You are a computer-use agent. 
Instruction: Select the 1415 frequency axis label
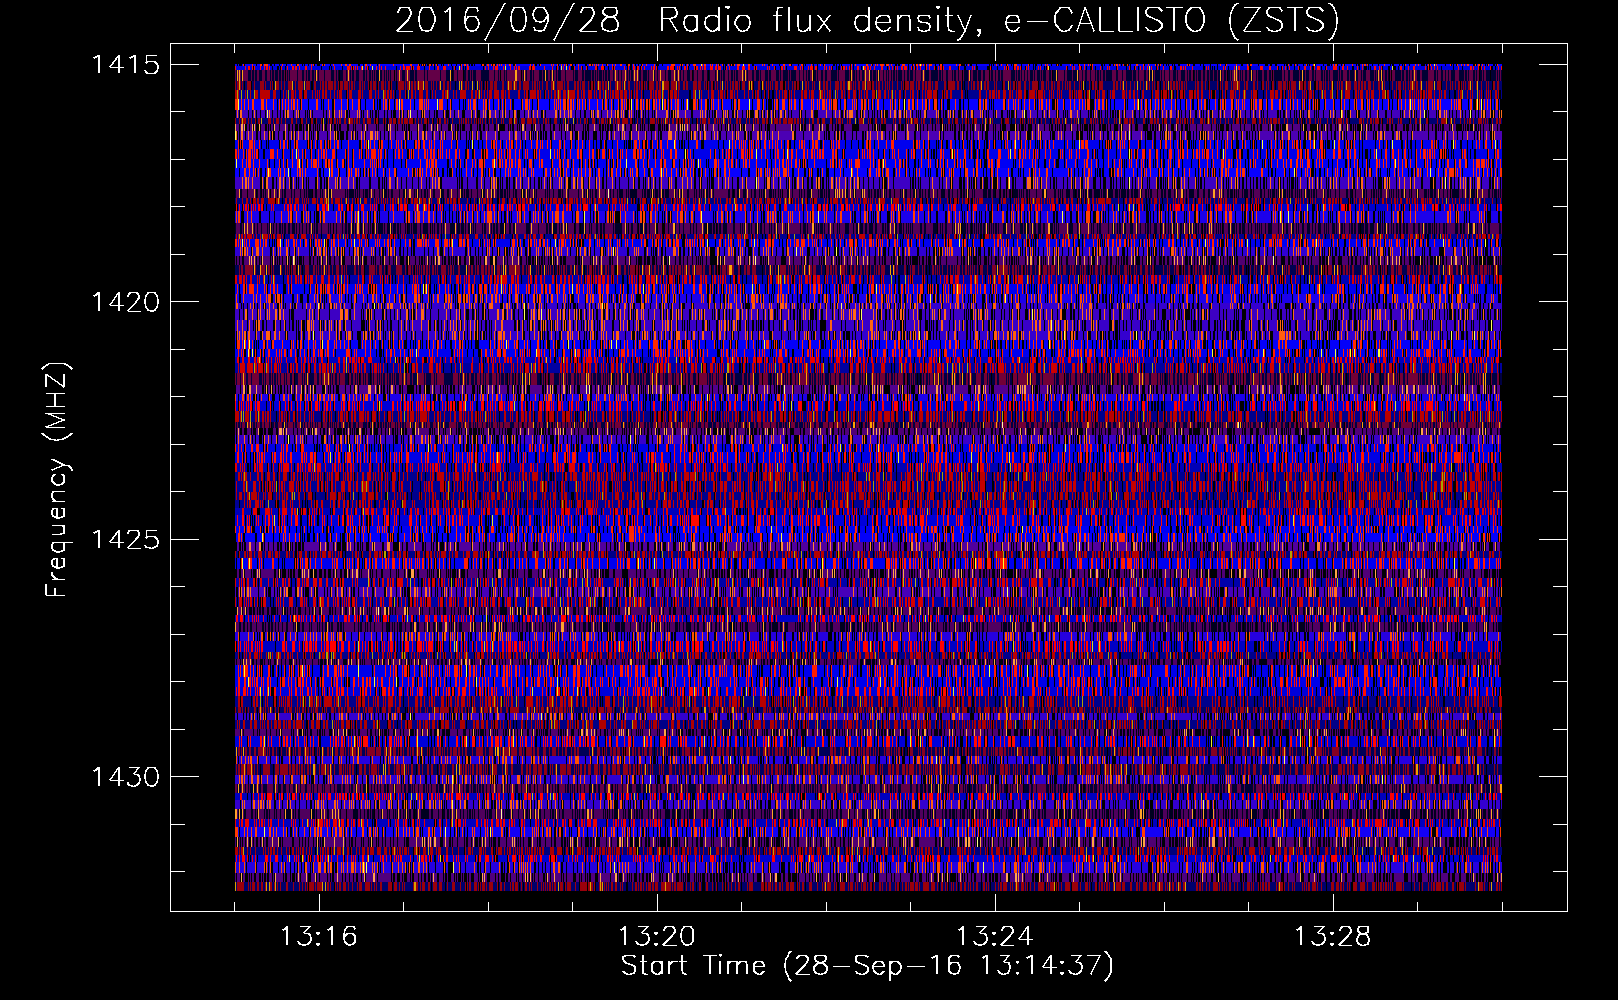tap(125, 65)
